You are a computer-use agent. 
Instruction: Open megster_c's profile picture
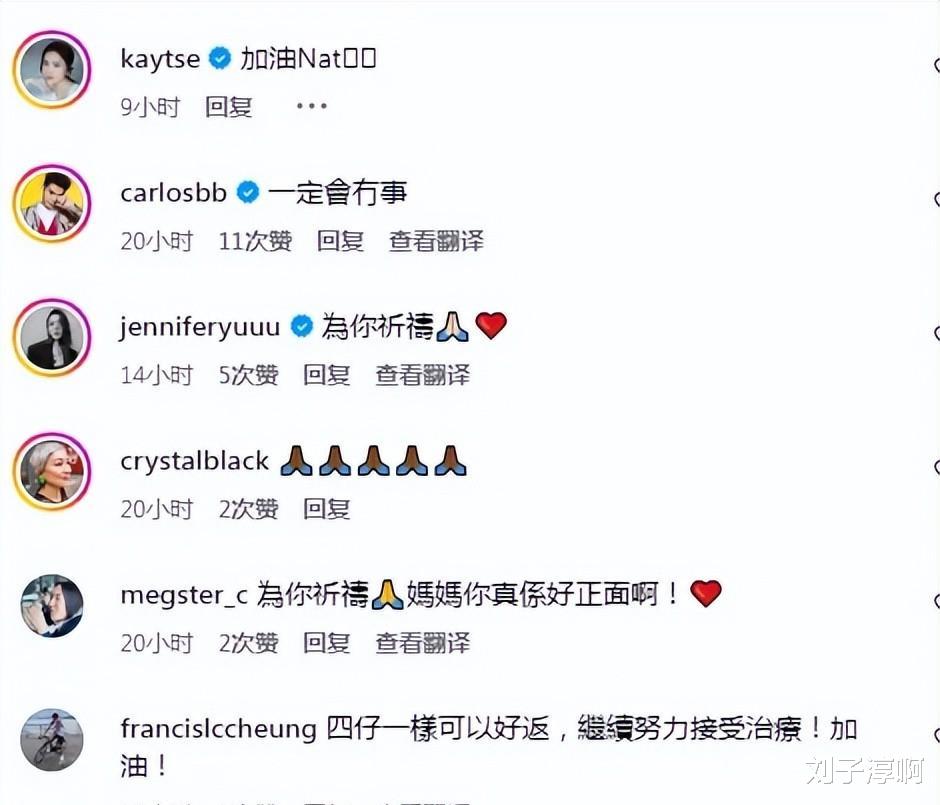(x=52, y=605)
